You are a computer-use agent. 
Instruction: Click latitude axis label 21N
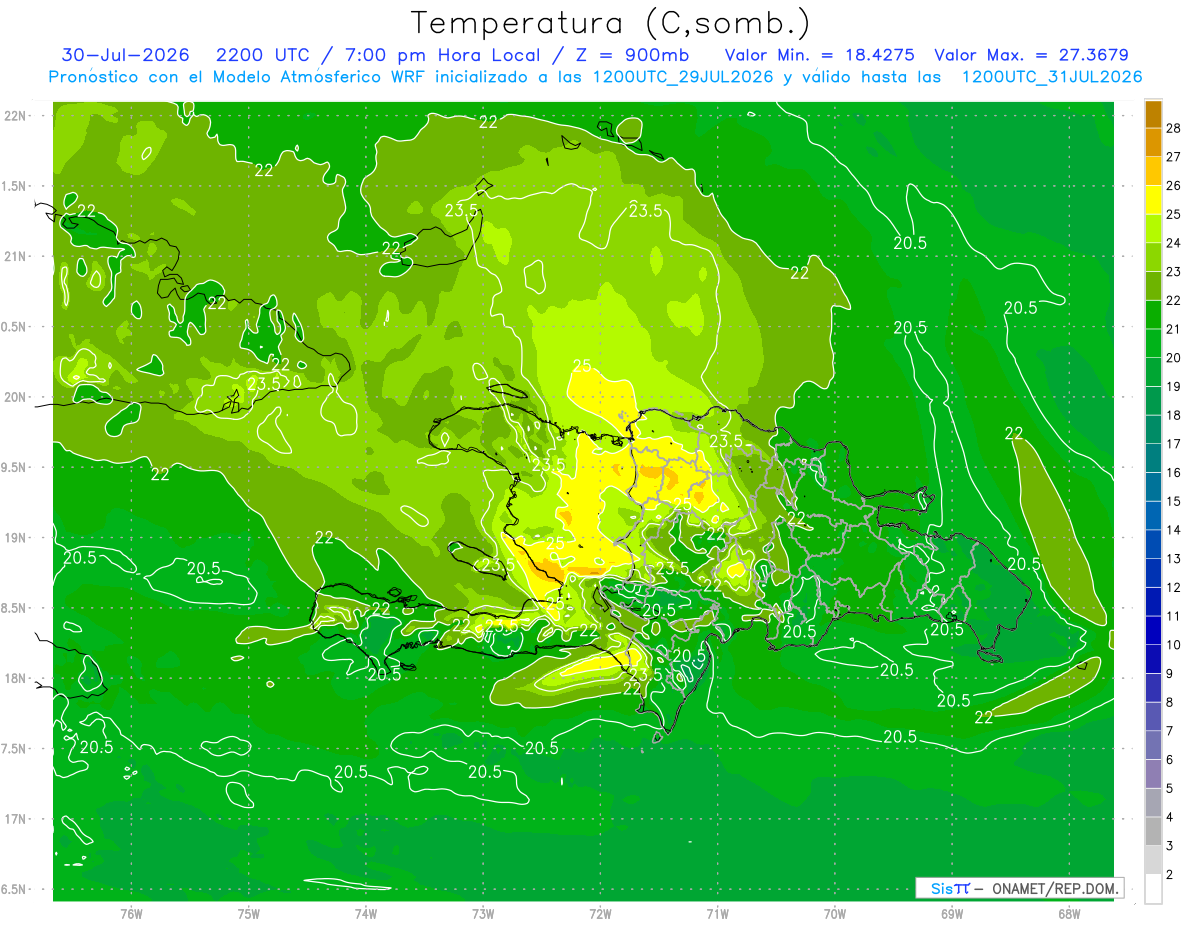15,256
